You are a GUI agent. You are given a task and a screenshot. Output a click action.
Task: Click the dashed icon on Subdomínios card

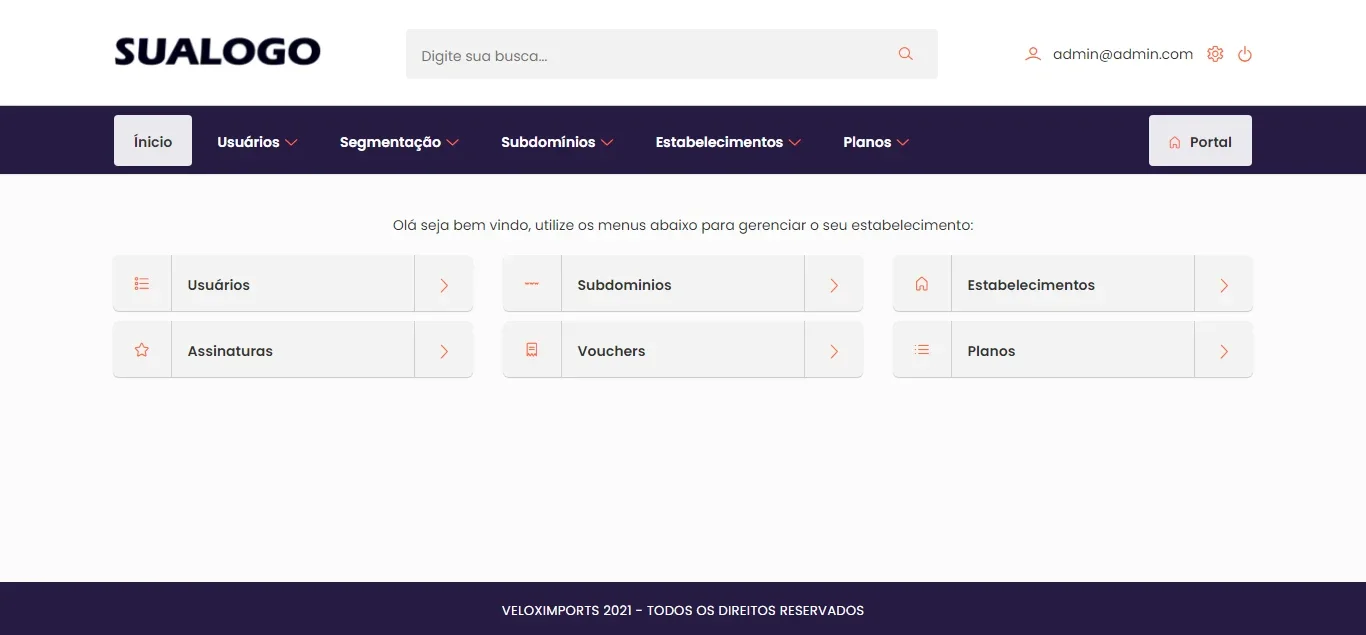[532, 284]
